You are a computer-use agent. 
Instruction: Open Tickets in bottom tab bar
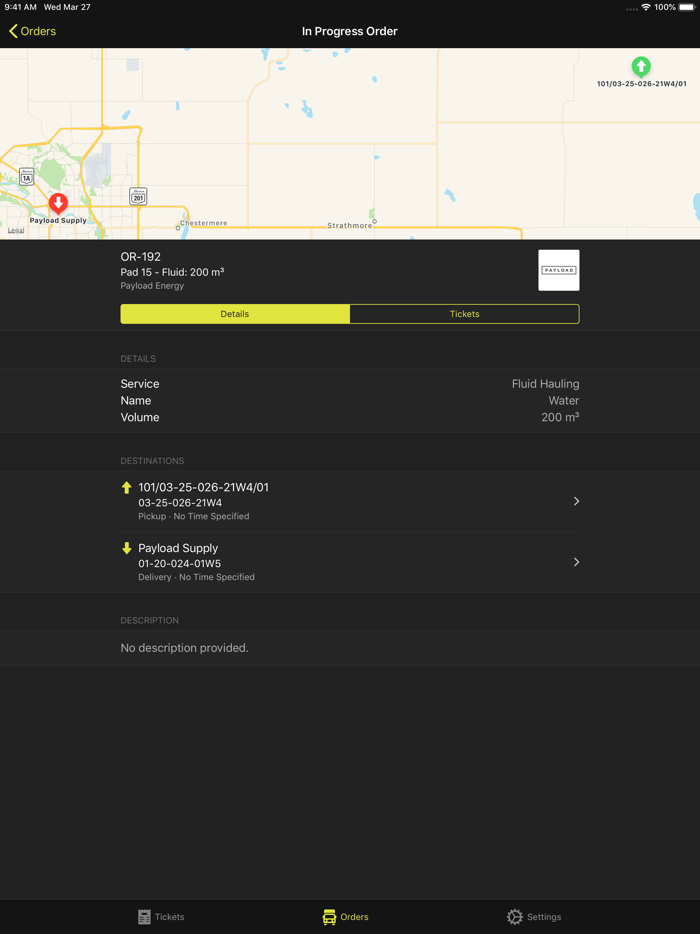tap(161, 917)
